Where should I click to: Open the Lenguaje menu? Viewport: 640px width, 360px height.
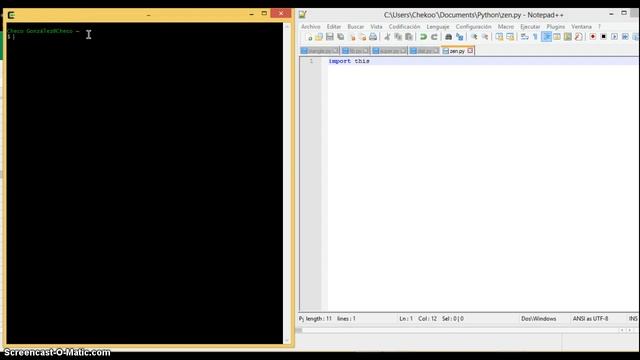438,27
